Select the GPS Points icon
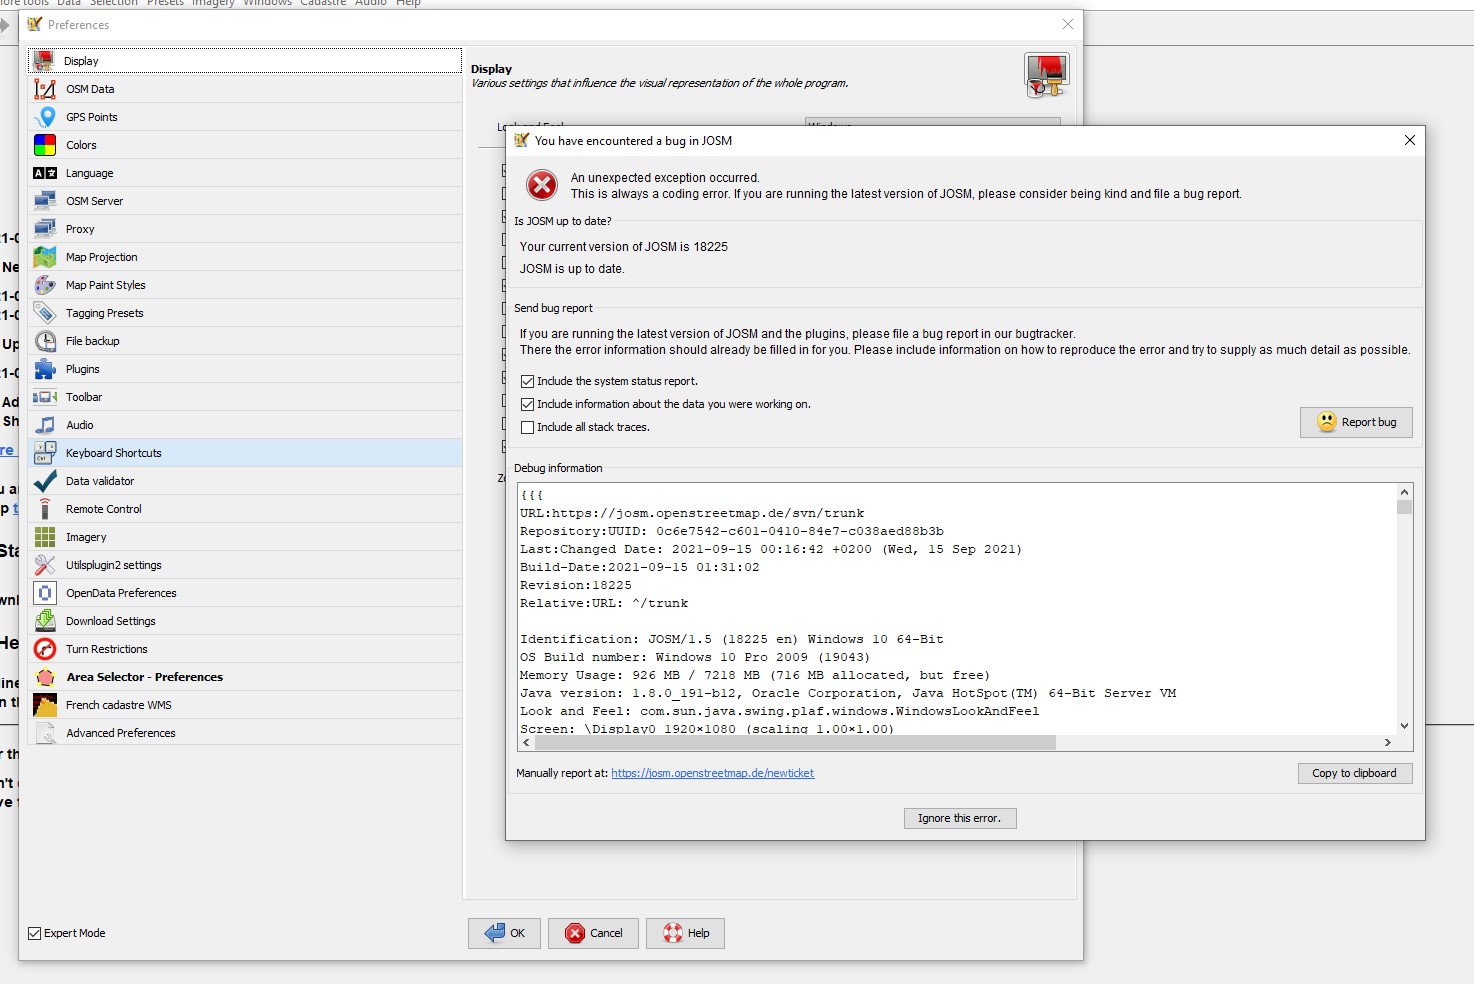The width and height of the screenshot is (1474, 984). pos(45,117)
